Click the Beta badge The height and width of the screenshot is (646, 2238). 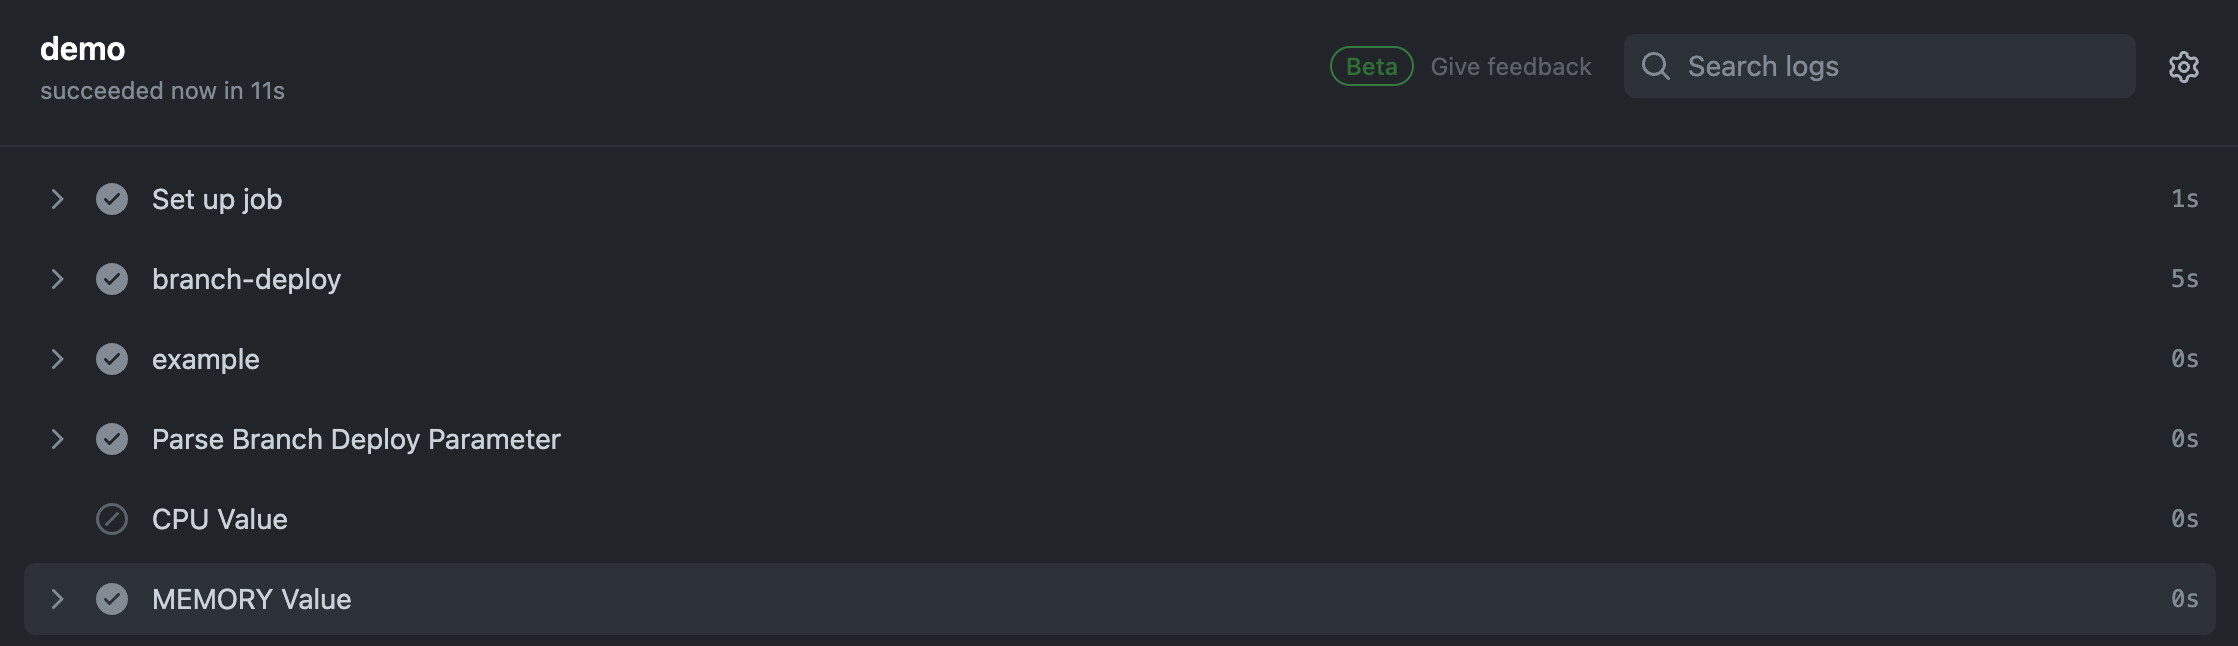(x=1371, y=66)
